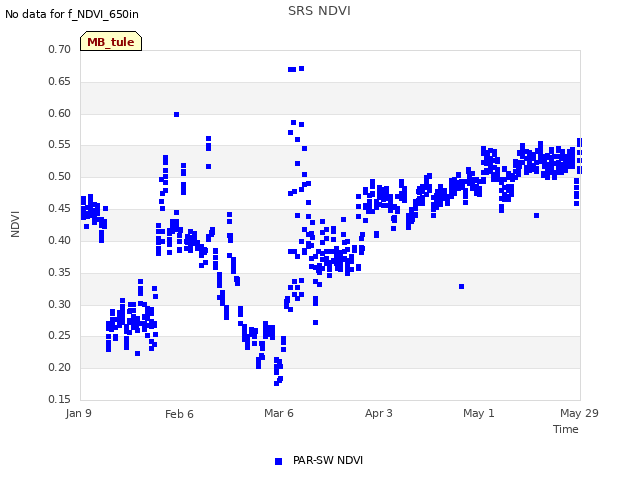Click the May 1 x-axis label
This screenshot has width=640, height=480.
pyautogui.click(x=478, y=413)
